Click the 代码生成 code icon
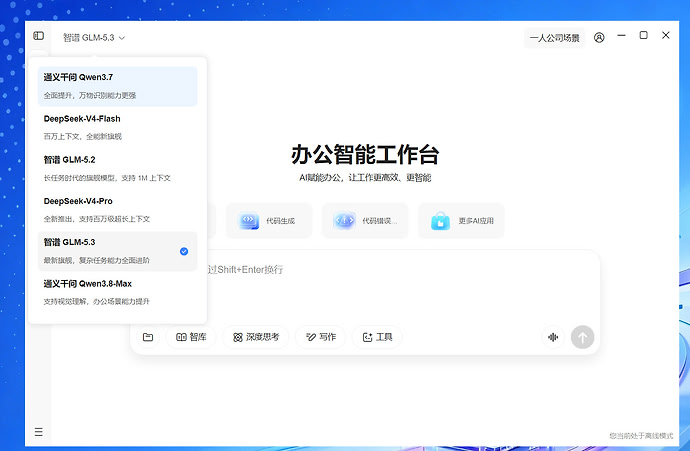690x451 pixels. point(249,220)
